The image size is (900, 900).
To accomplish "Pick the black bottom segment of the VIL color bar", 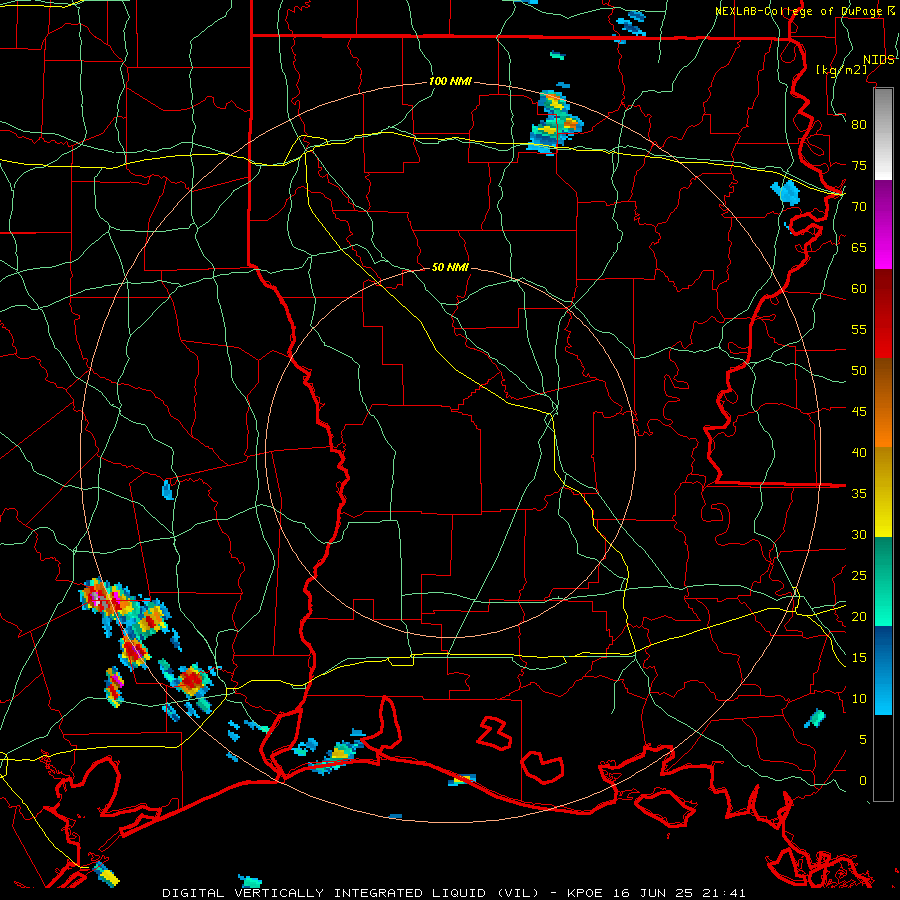I will click(x=883, y=758).
